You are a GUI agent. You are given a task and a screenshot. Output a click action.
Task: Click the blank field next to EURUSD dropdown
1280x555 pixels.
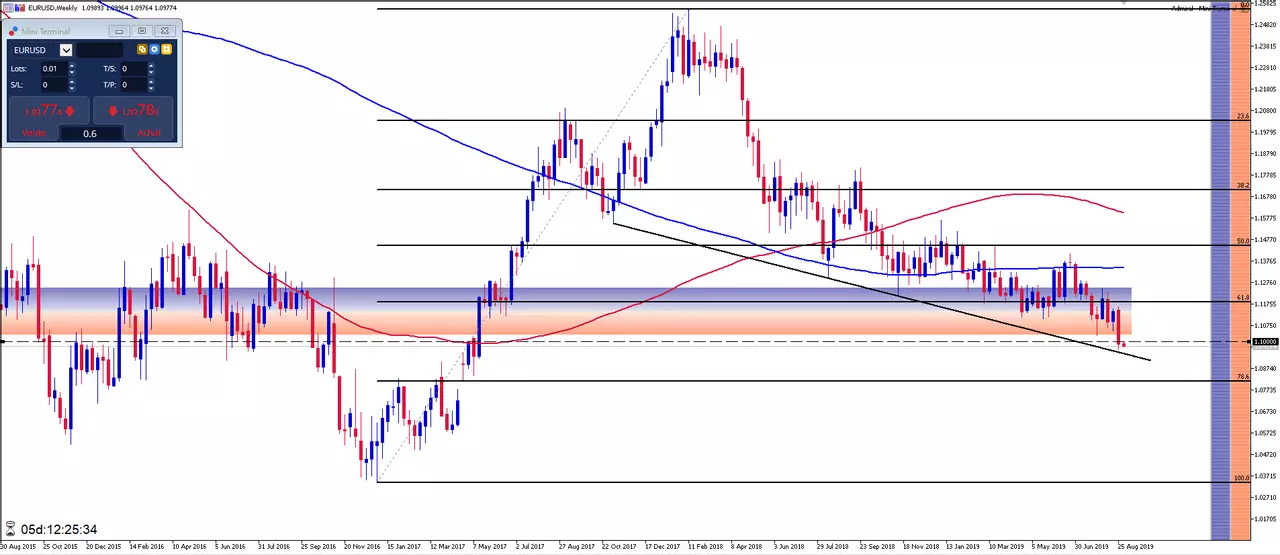pyautogui.click(x=100, y=50)
